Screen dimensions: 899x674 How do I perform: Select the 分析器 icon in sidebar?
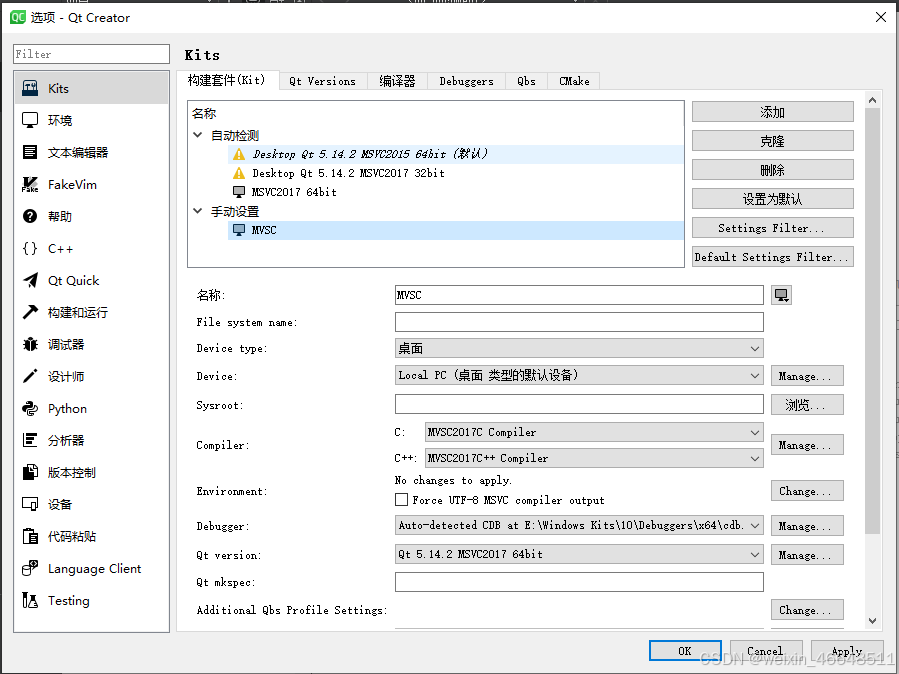(30, 440)
